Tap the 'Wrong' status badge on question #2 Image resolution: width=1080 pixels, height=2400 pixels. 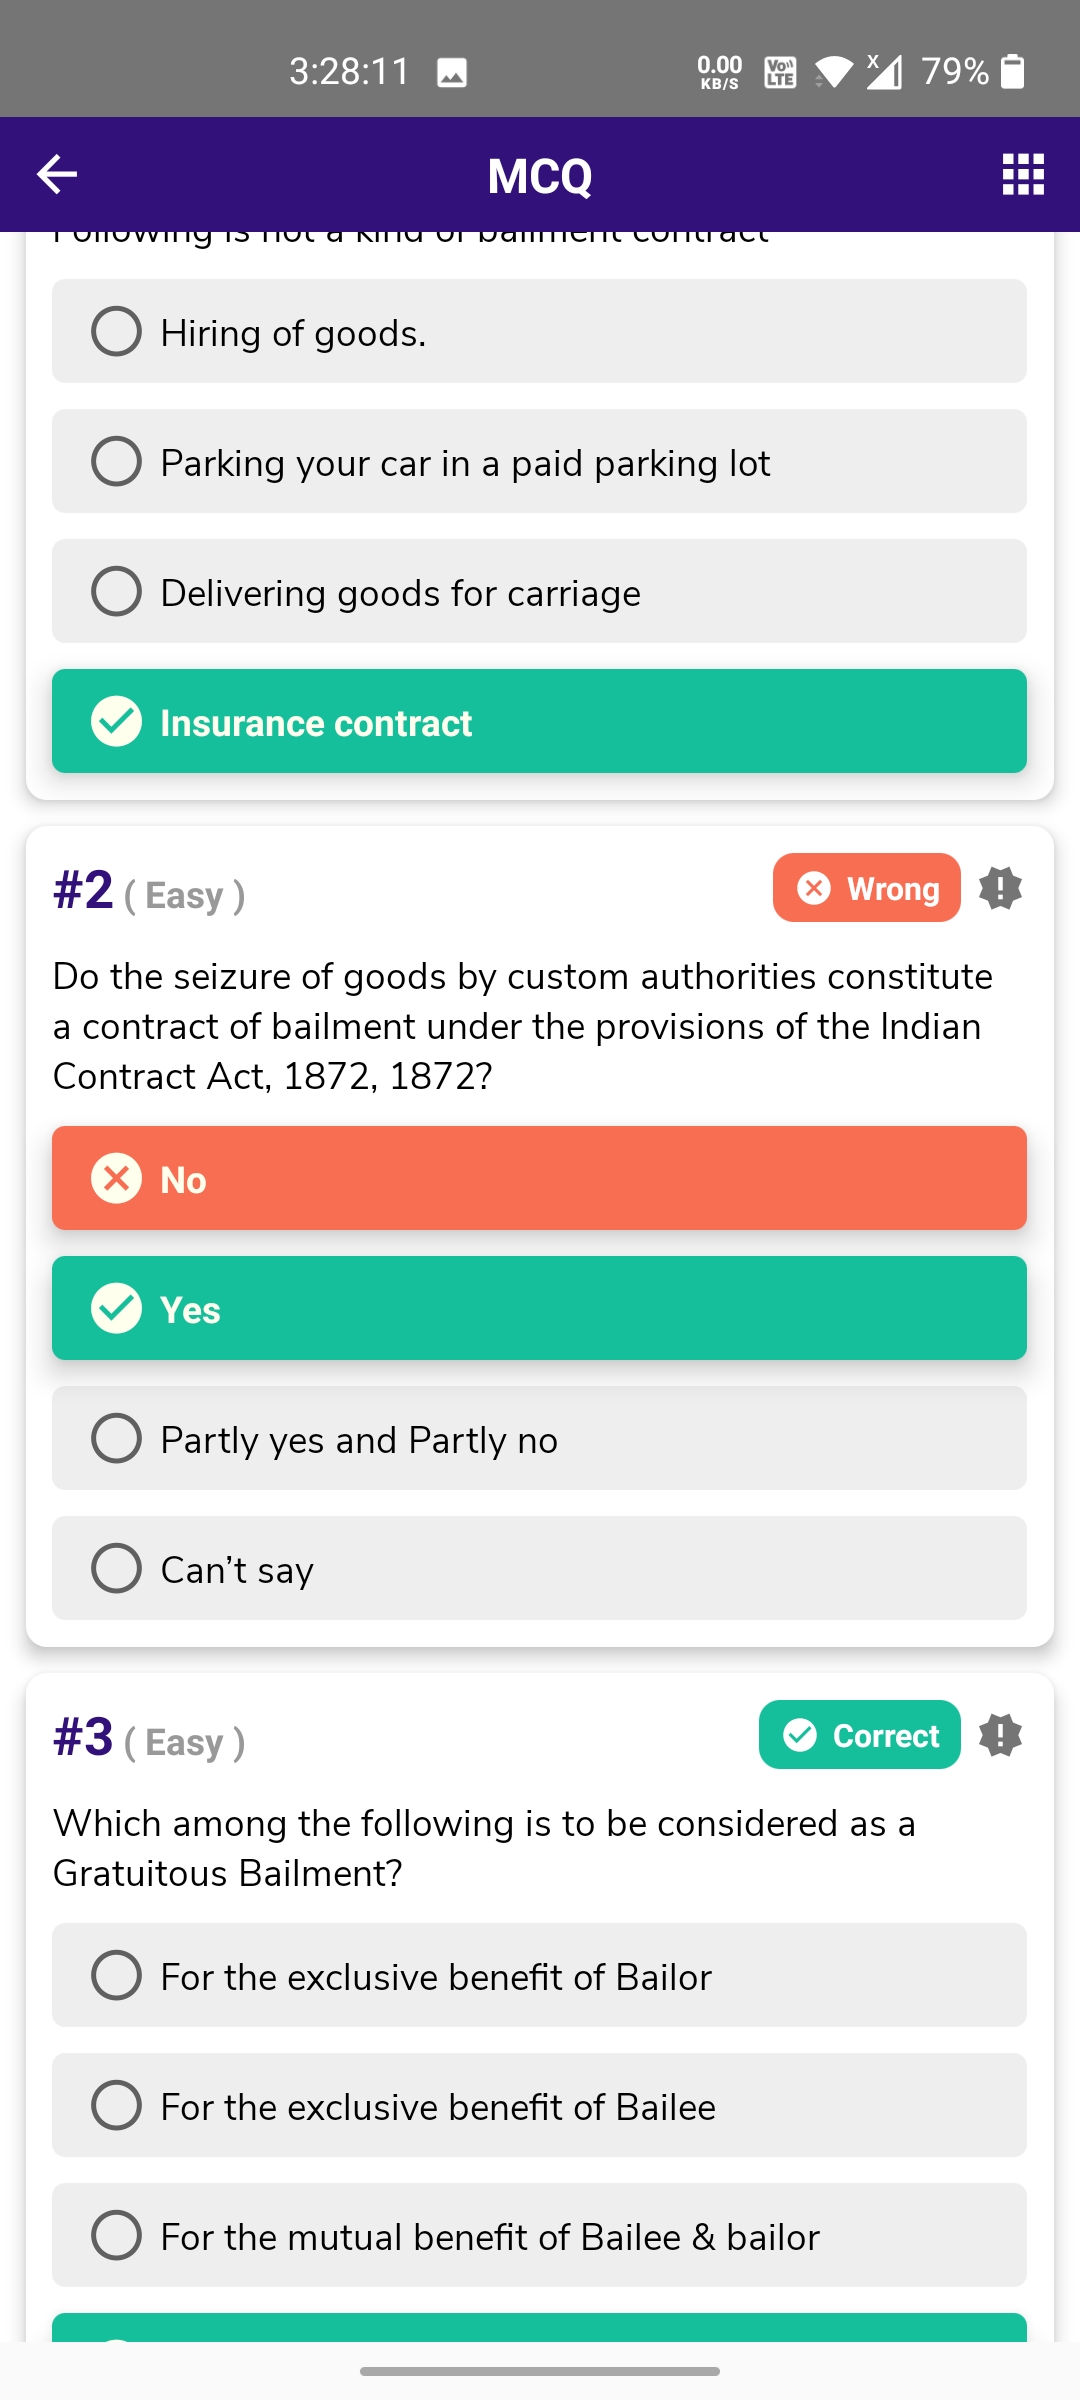[x=866, y=888]
